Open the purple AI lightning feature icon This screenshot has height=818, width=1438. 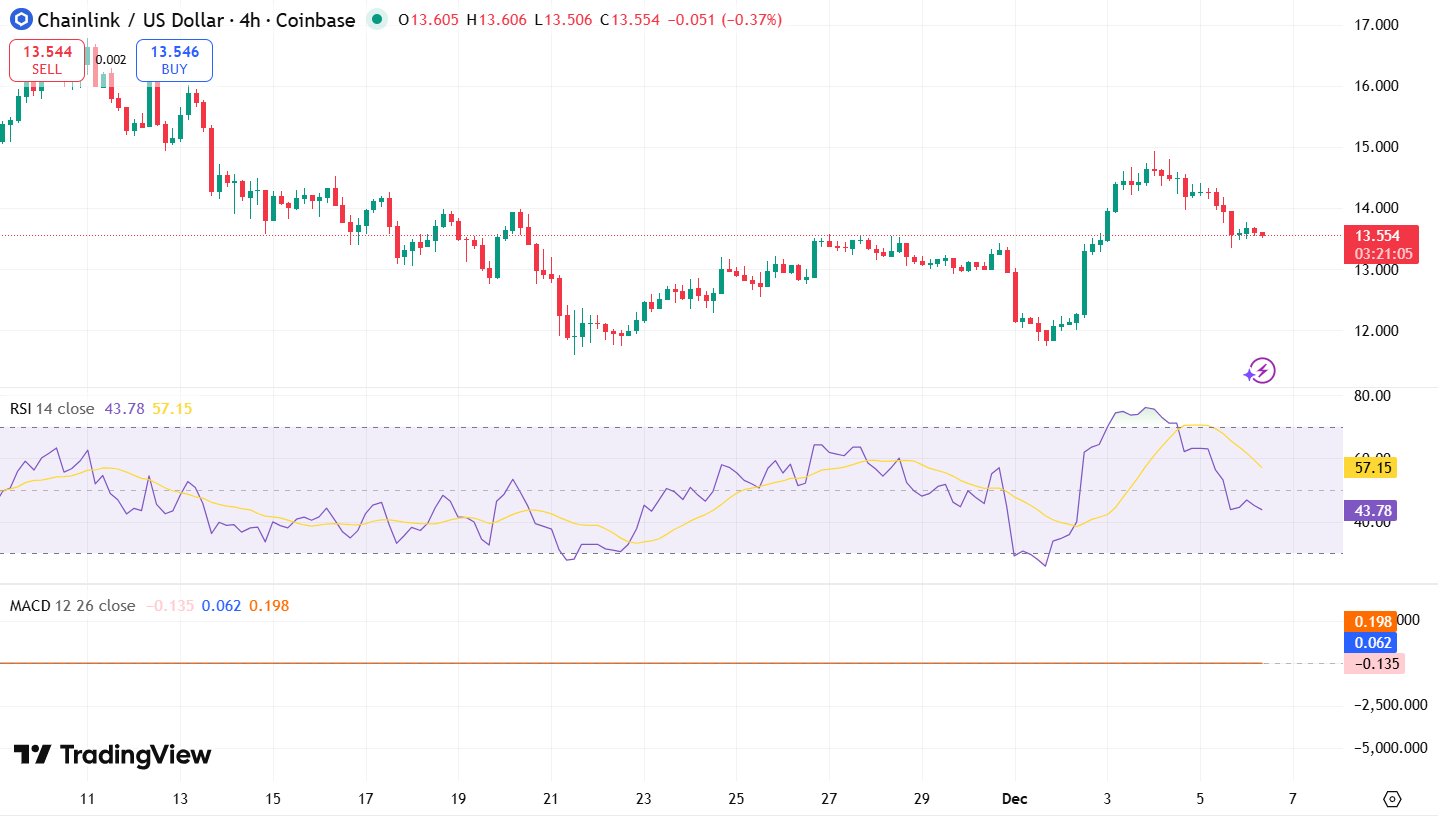[1259, 370]
